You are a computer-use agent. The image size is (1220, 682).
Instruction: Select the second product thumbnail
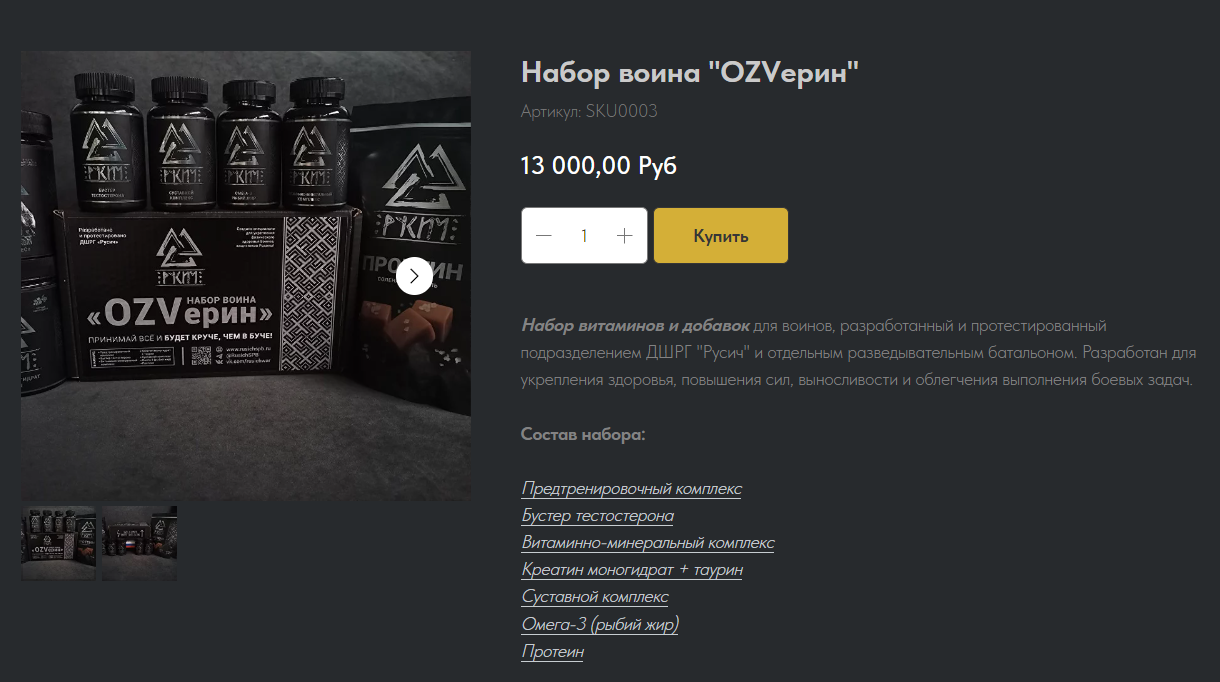pyautogui.click(x=139, y=543)
